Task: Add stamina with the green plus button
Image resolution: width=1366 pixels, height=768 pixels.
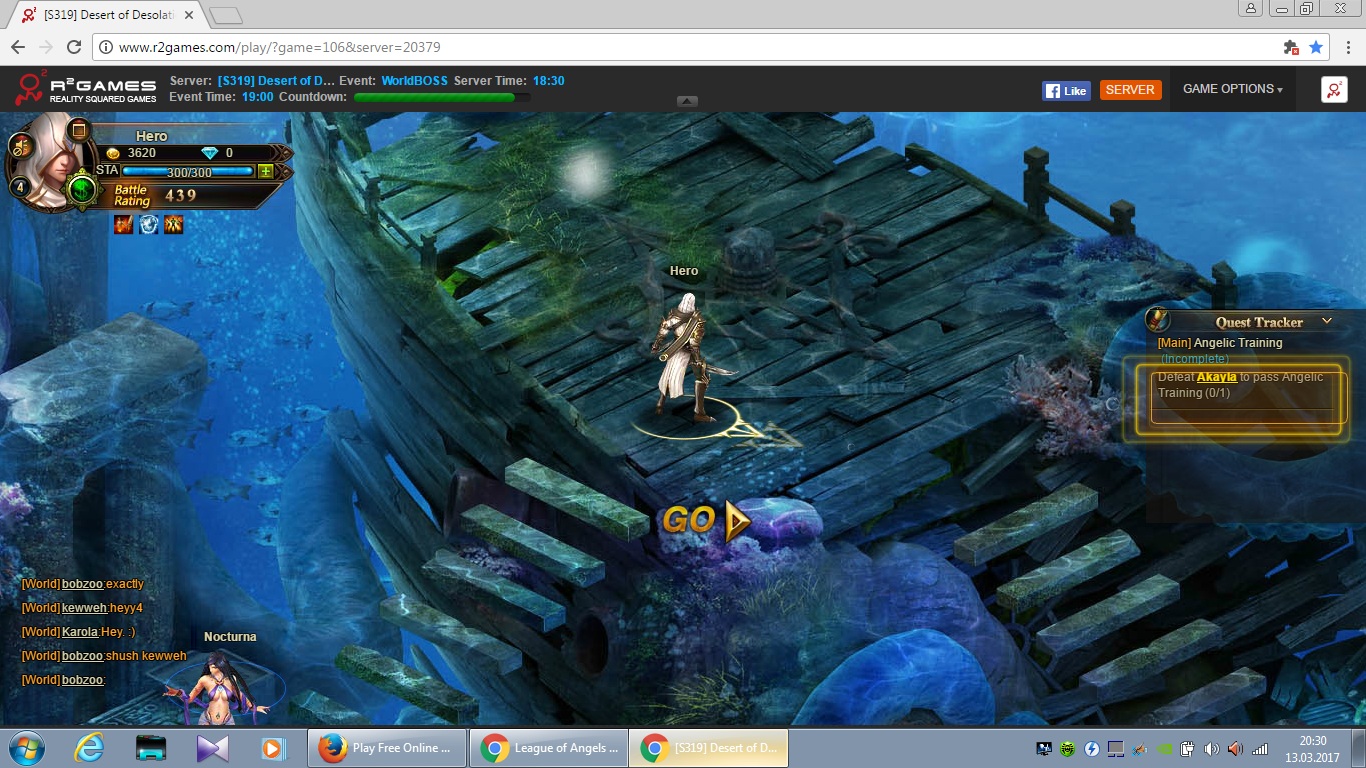Action: pos(265,171)
